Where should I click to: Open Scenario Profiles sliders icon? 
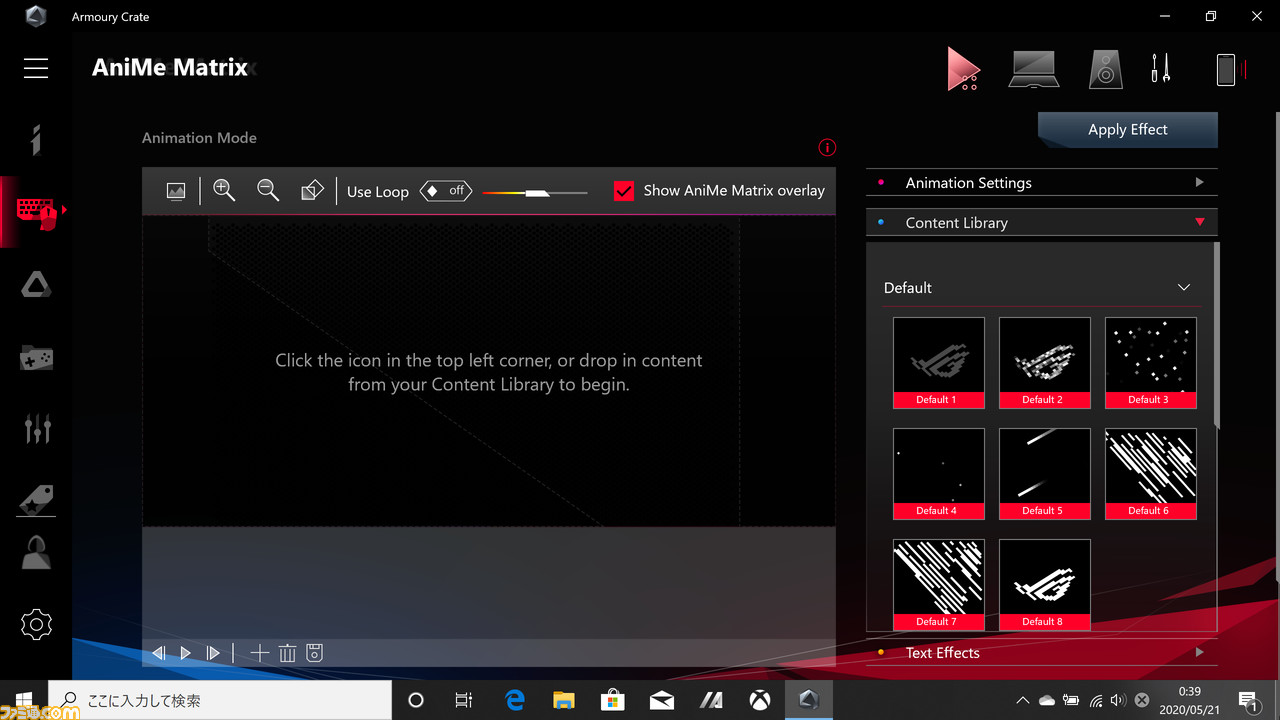tap(36, 428)
